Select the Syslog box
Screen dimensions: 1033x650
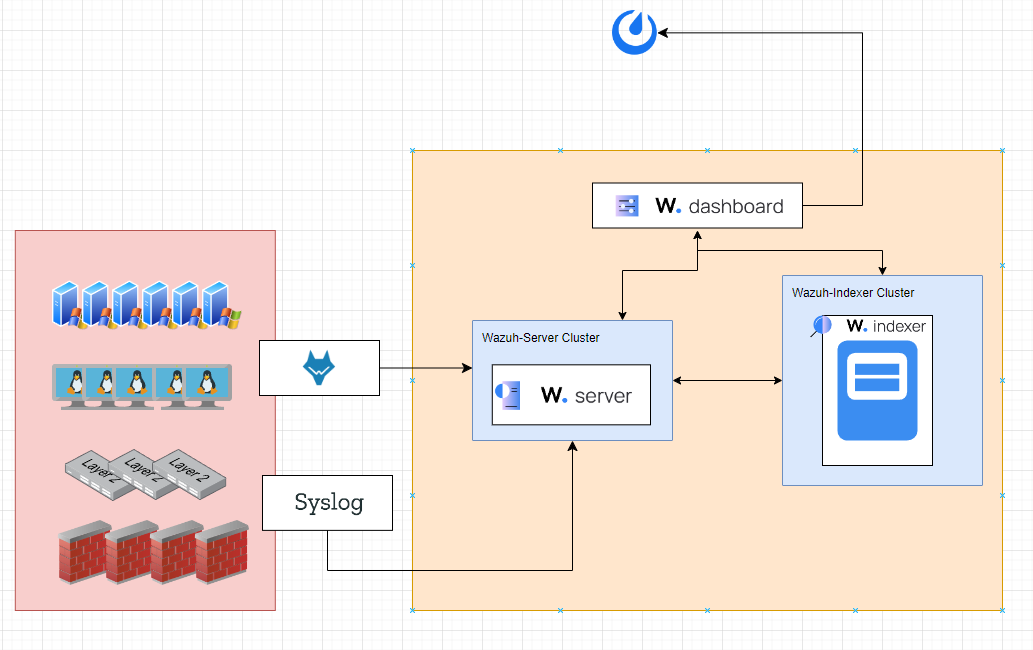pyautogui.click(x=327, y=502)
